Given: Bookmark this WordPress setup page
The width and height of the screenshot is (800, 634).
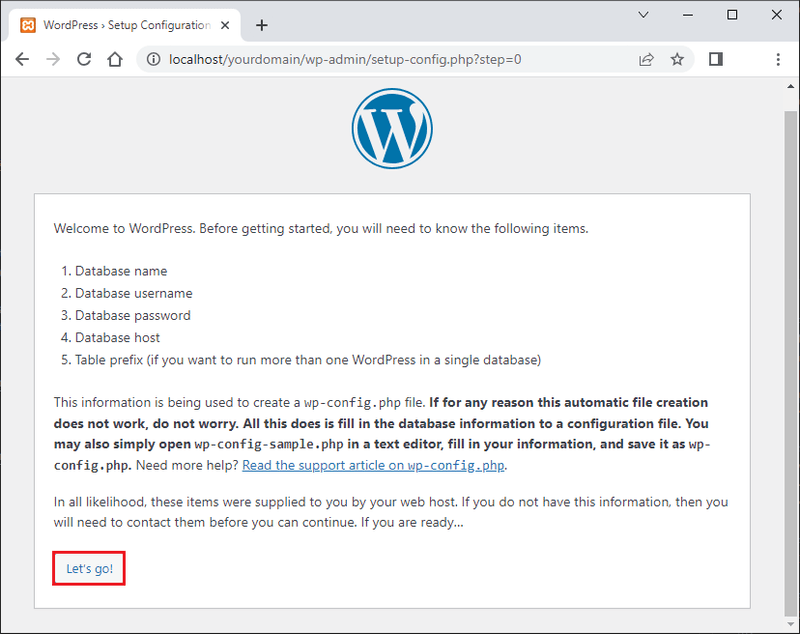Looking at the screenshot, I should [678, 59].
